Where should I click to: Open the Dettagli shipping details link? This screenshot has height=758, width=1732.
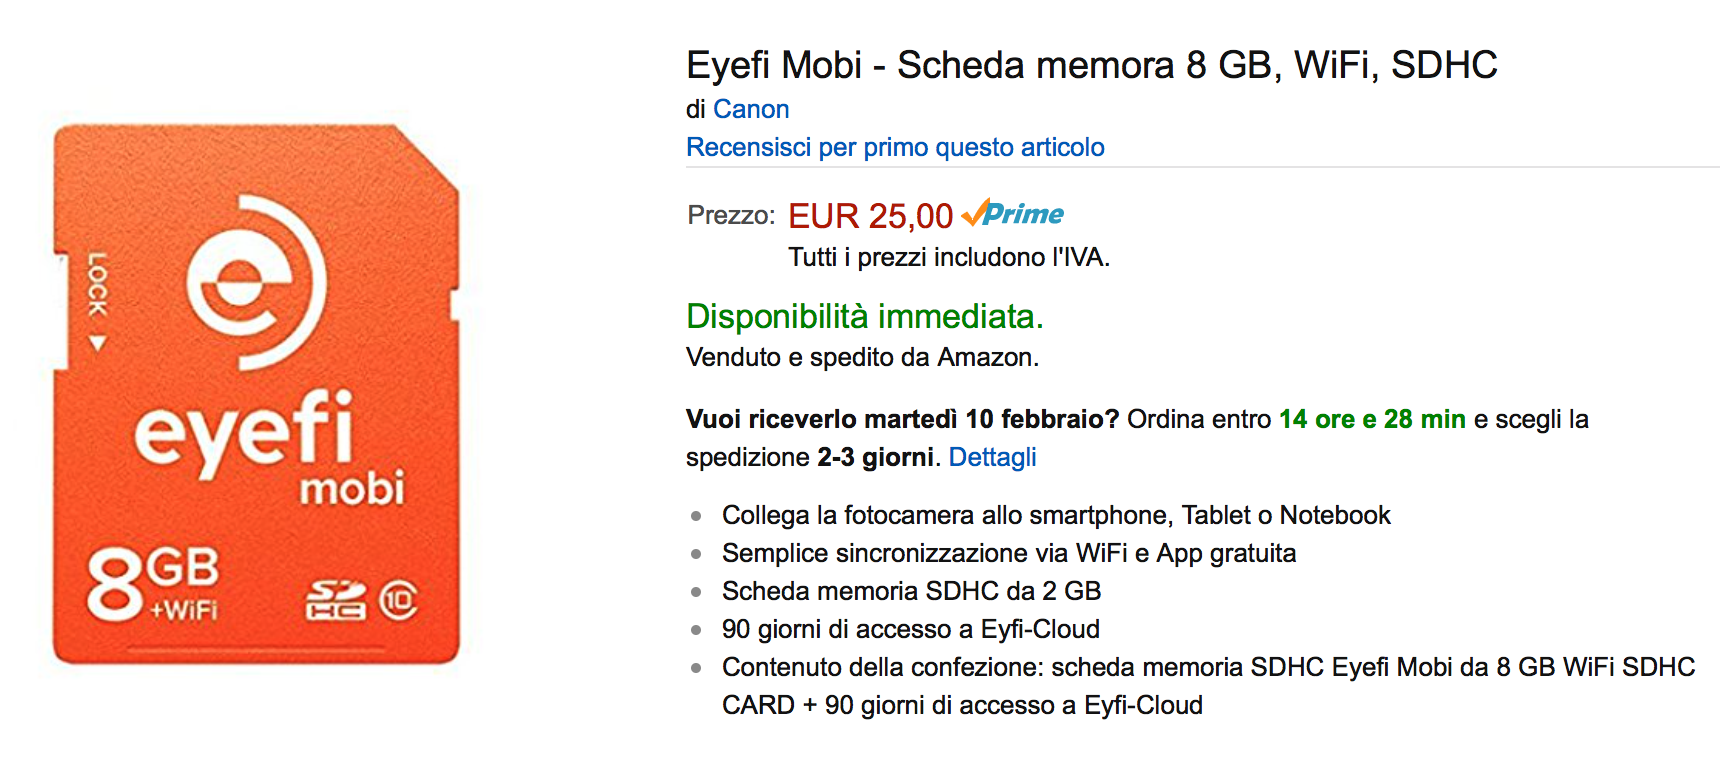992,457
